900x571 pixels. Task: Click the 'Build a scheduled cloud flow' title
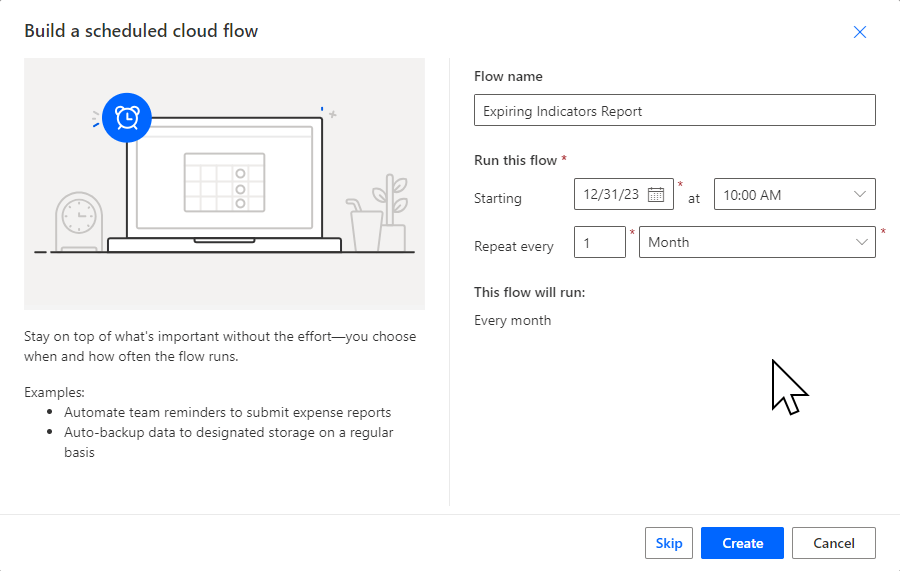(x=141, y=31)
